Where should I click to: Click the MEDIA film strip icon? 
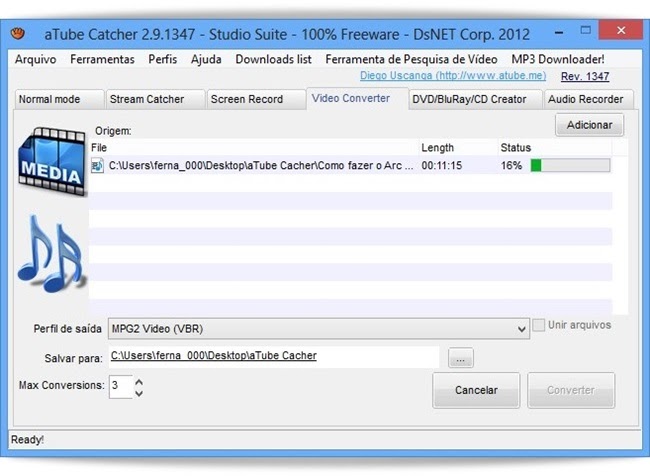click(x=52, y=161)
